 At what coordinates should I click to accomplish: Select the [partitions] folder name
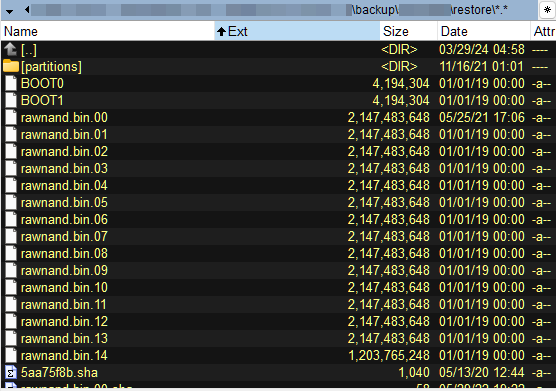click(51, 67)
